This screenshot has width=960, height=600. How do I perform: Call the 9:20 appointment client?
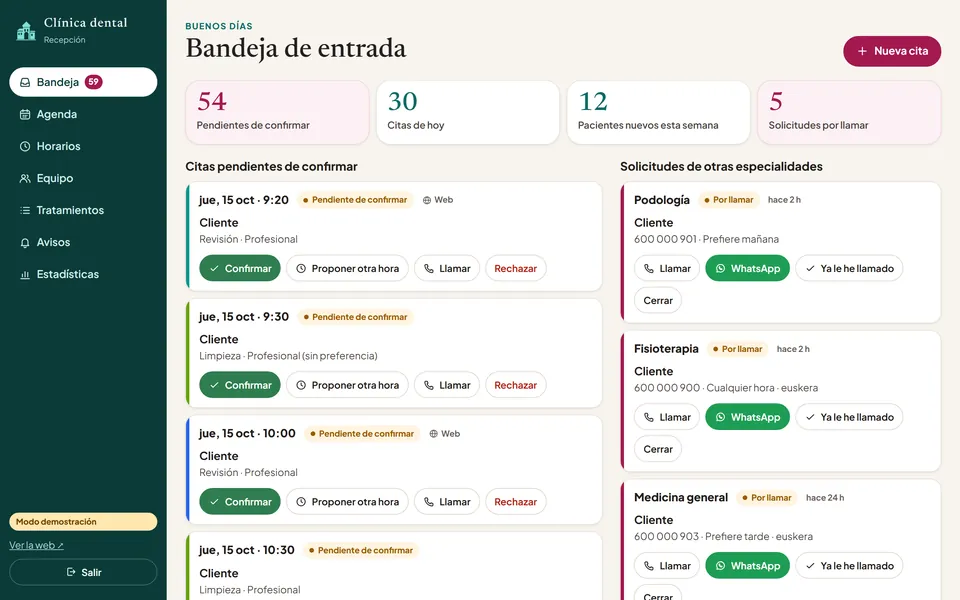pyautogui.click(x=447, y=268)
